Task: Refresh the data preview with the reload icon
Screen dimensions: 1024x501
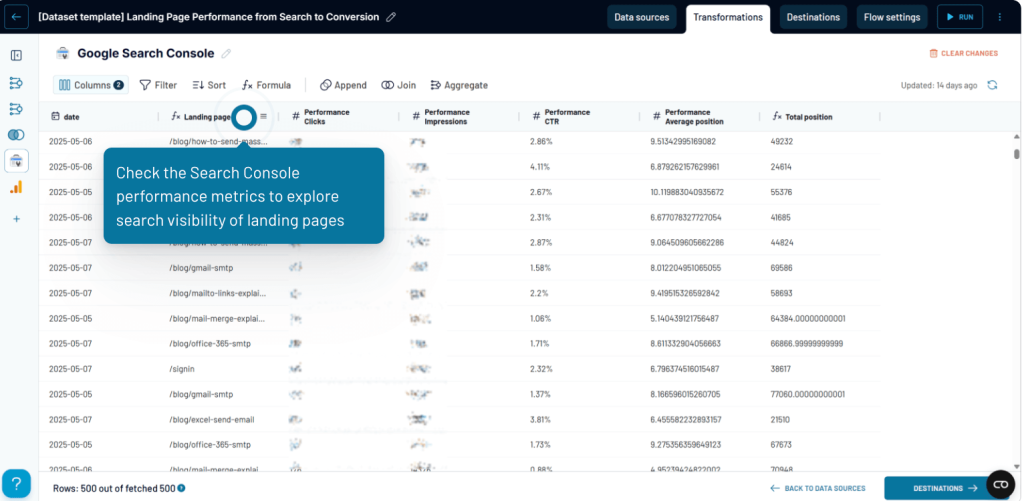Action: click(x=992, y=85)
